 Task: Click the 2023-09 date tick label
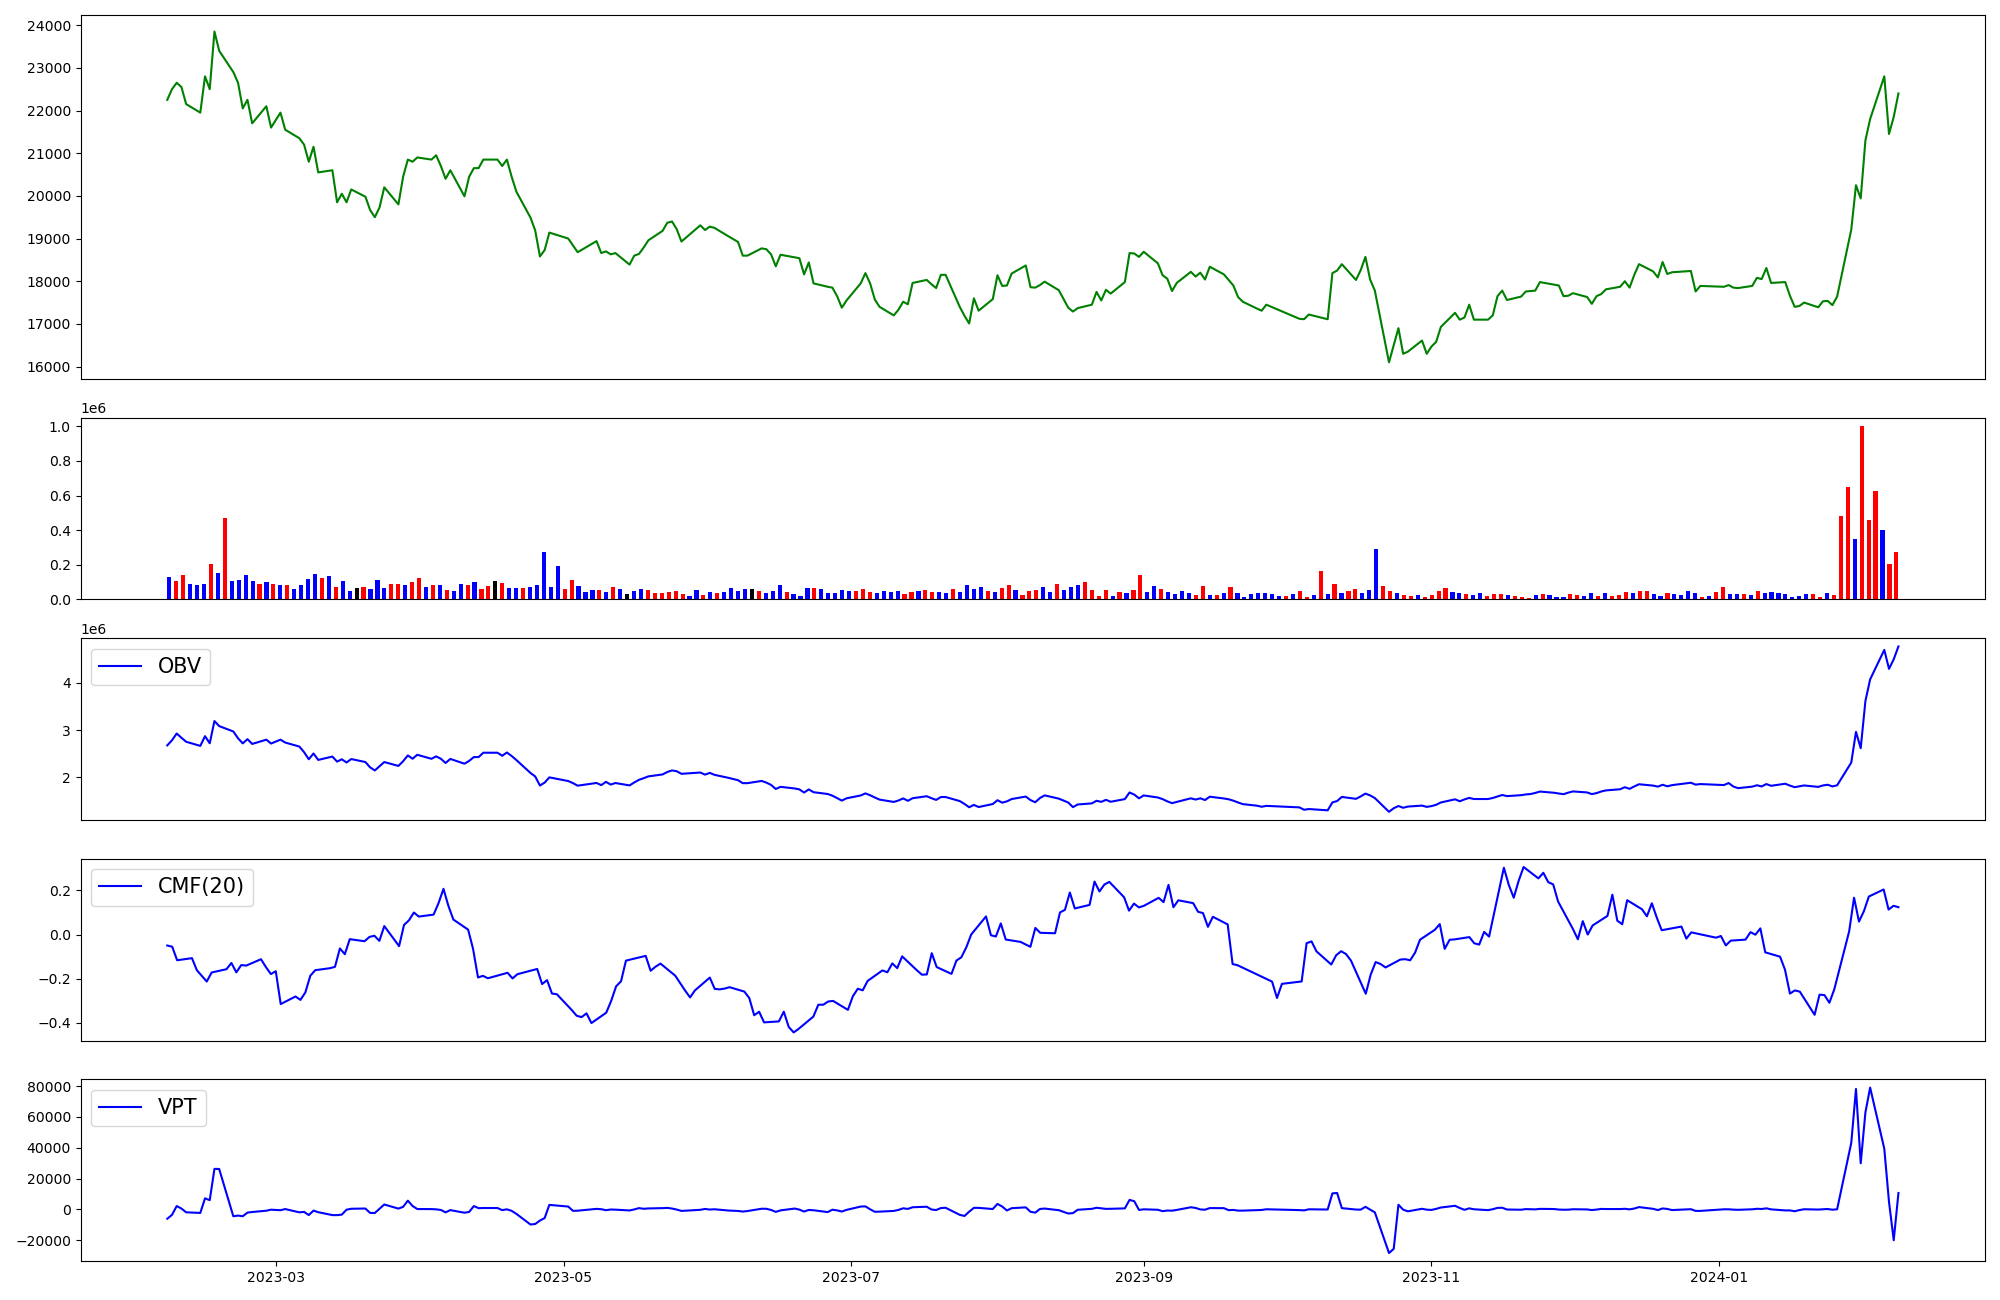pos(1144,1277)
